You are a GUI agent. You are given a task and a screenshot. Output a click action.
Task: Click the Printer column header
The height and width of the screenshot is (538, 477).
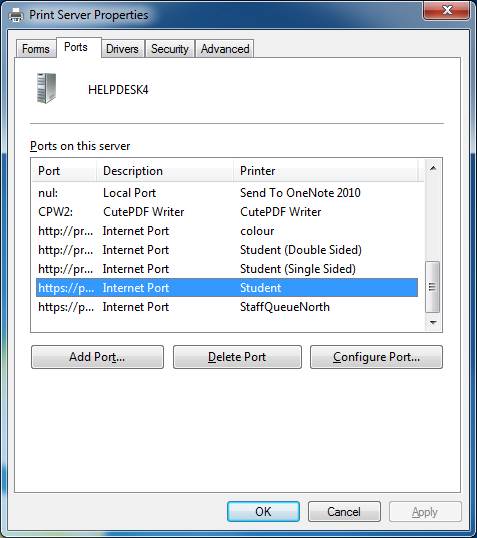326,171
